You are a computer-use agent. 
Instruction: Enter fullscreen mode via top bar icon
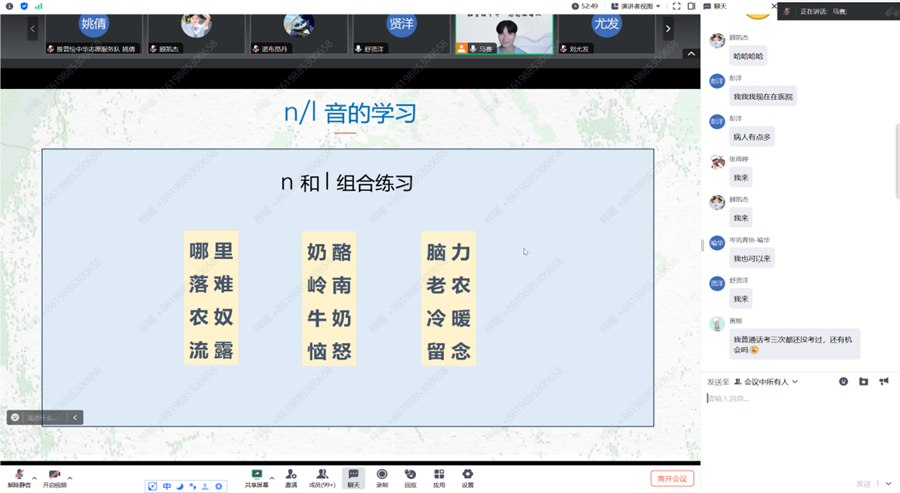pyautogui.click(x=677, y=6)
